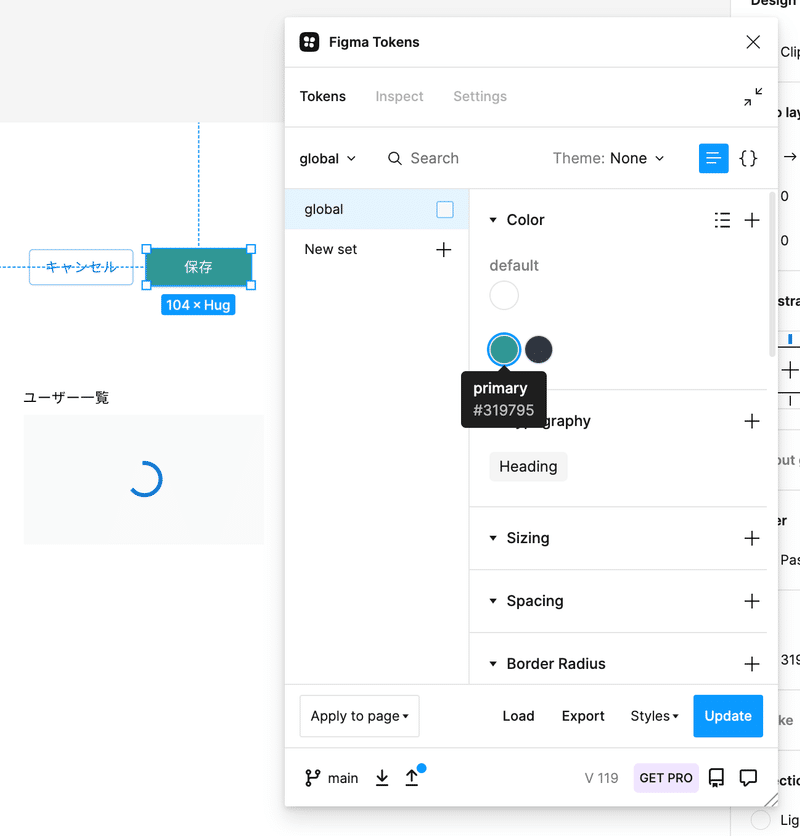800x836 pixels.
Task: Add a new Sizing token
Action: [752, 538]
